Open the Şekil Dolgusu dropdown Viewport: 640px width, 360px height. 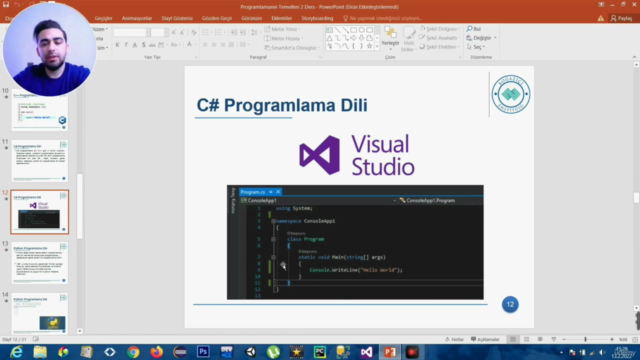point(440,29)
